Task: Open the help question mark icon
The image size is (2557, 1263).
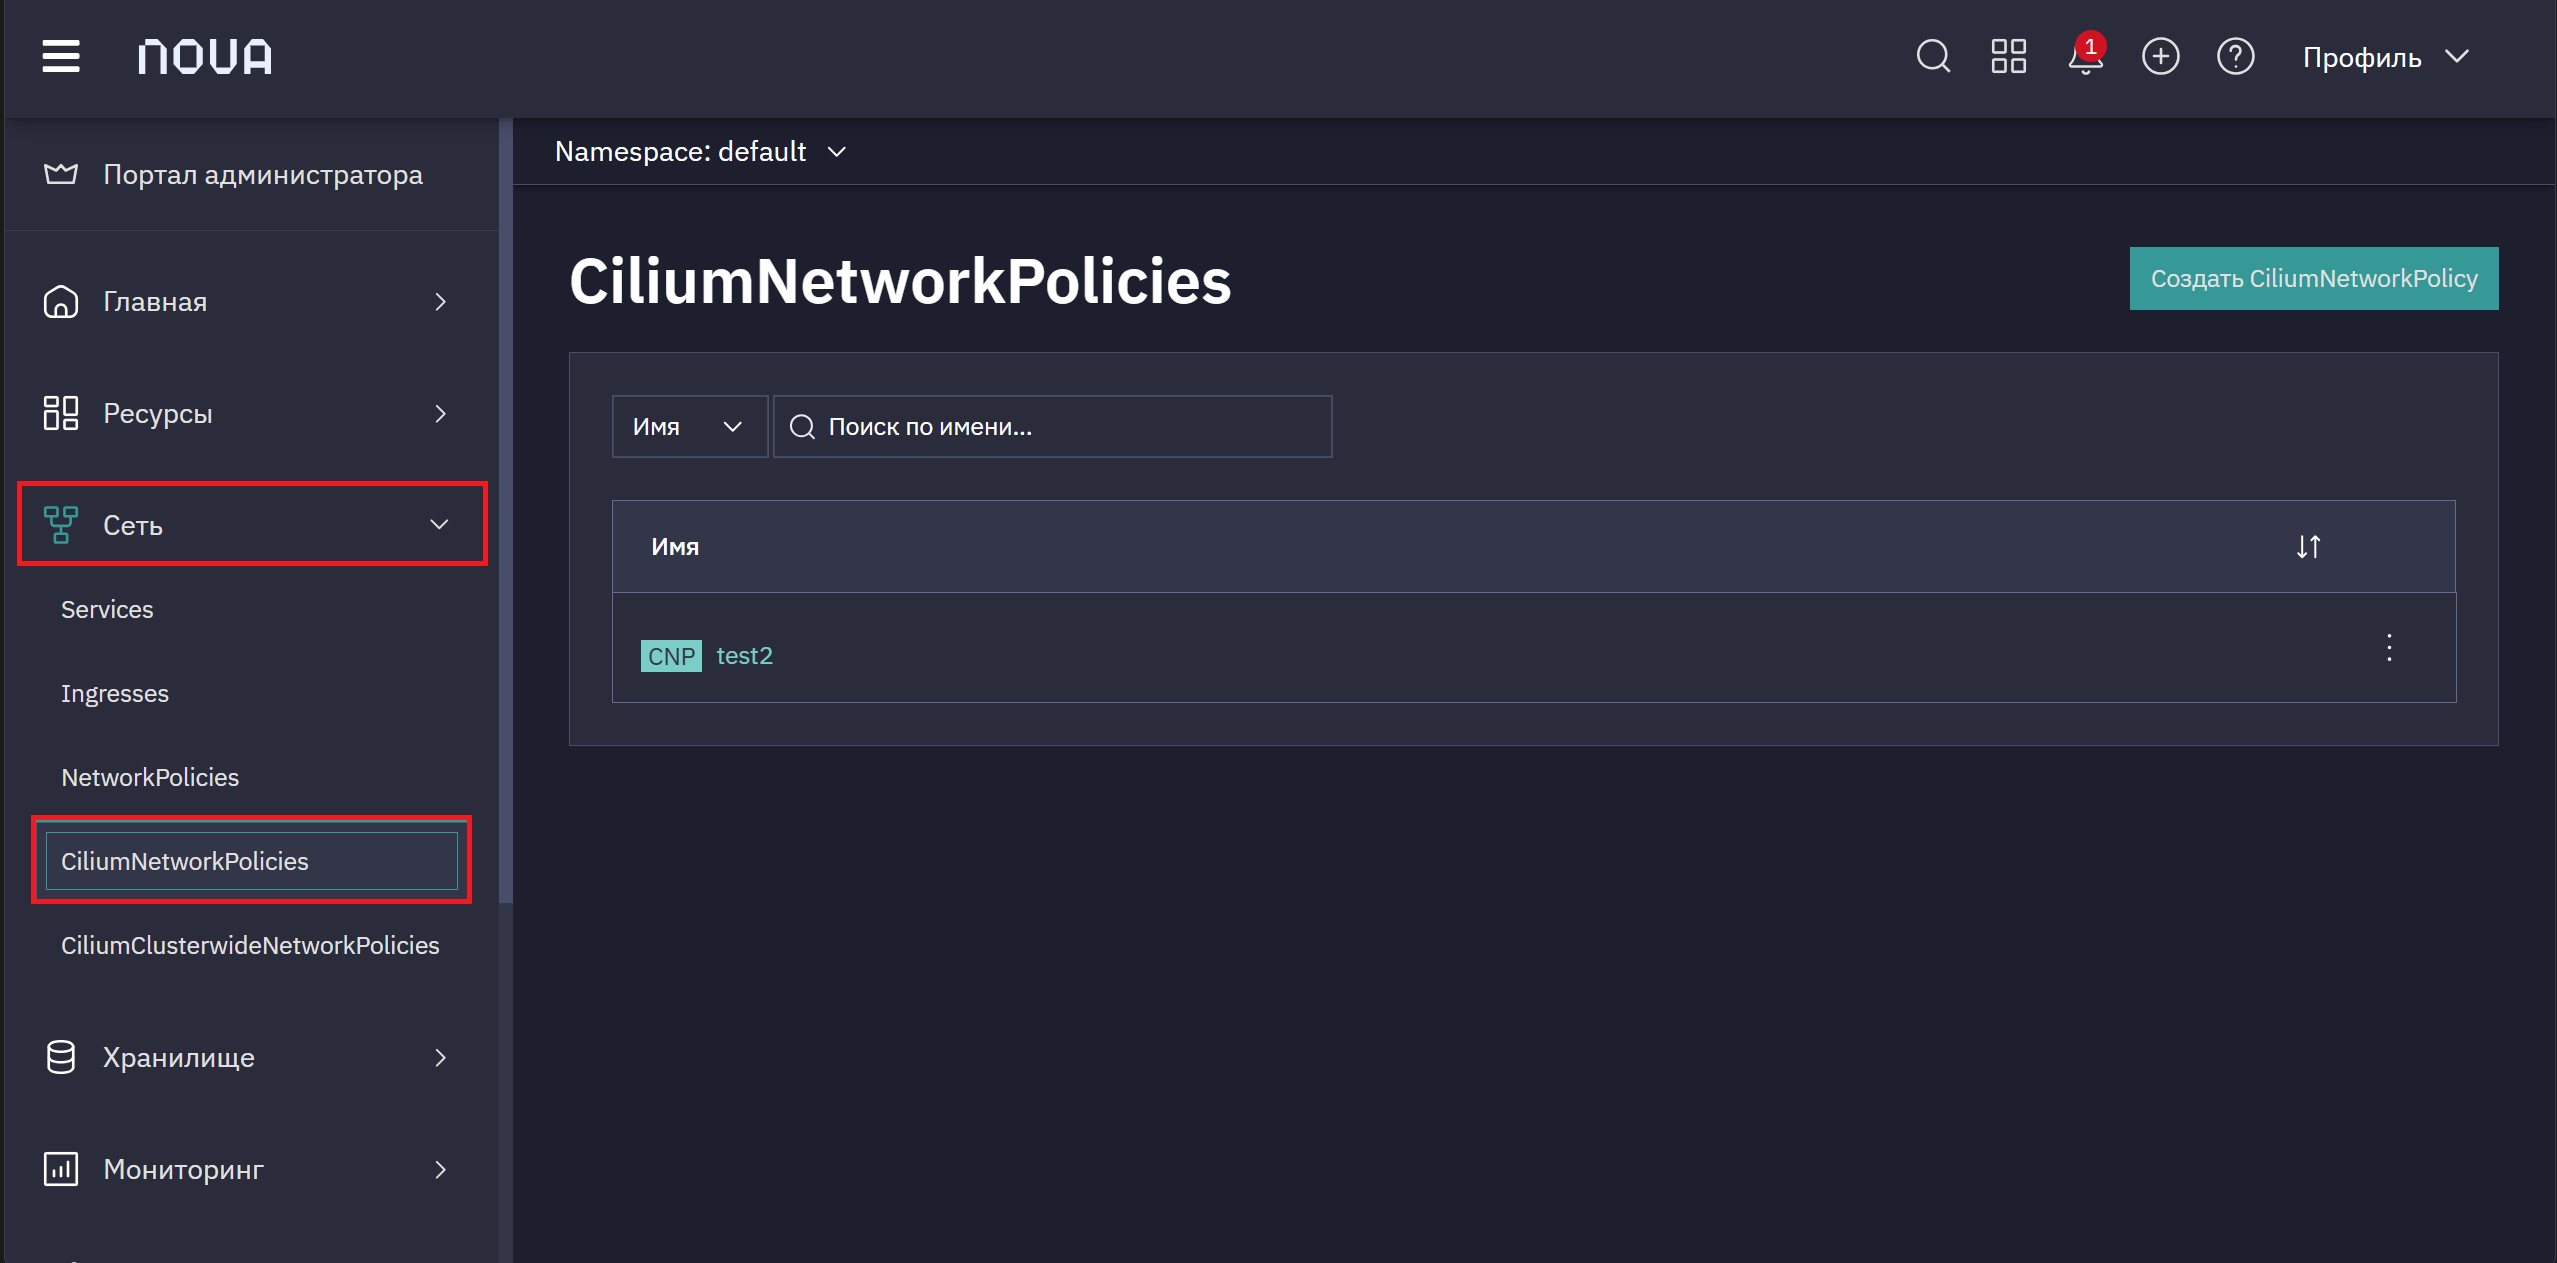Action: click(2235, 56)
